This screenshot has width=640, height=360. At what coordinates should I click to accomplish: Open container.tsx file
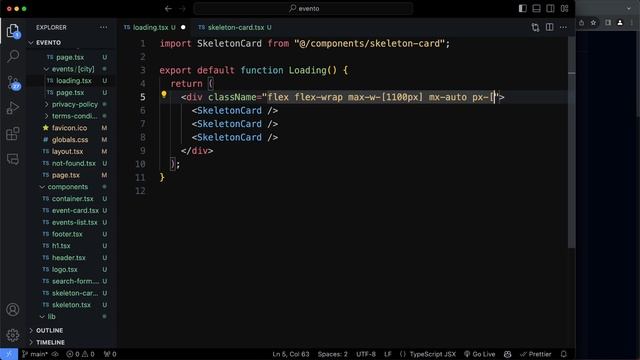click(x=73, y=199)
